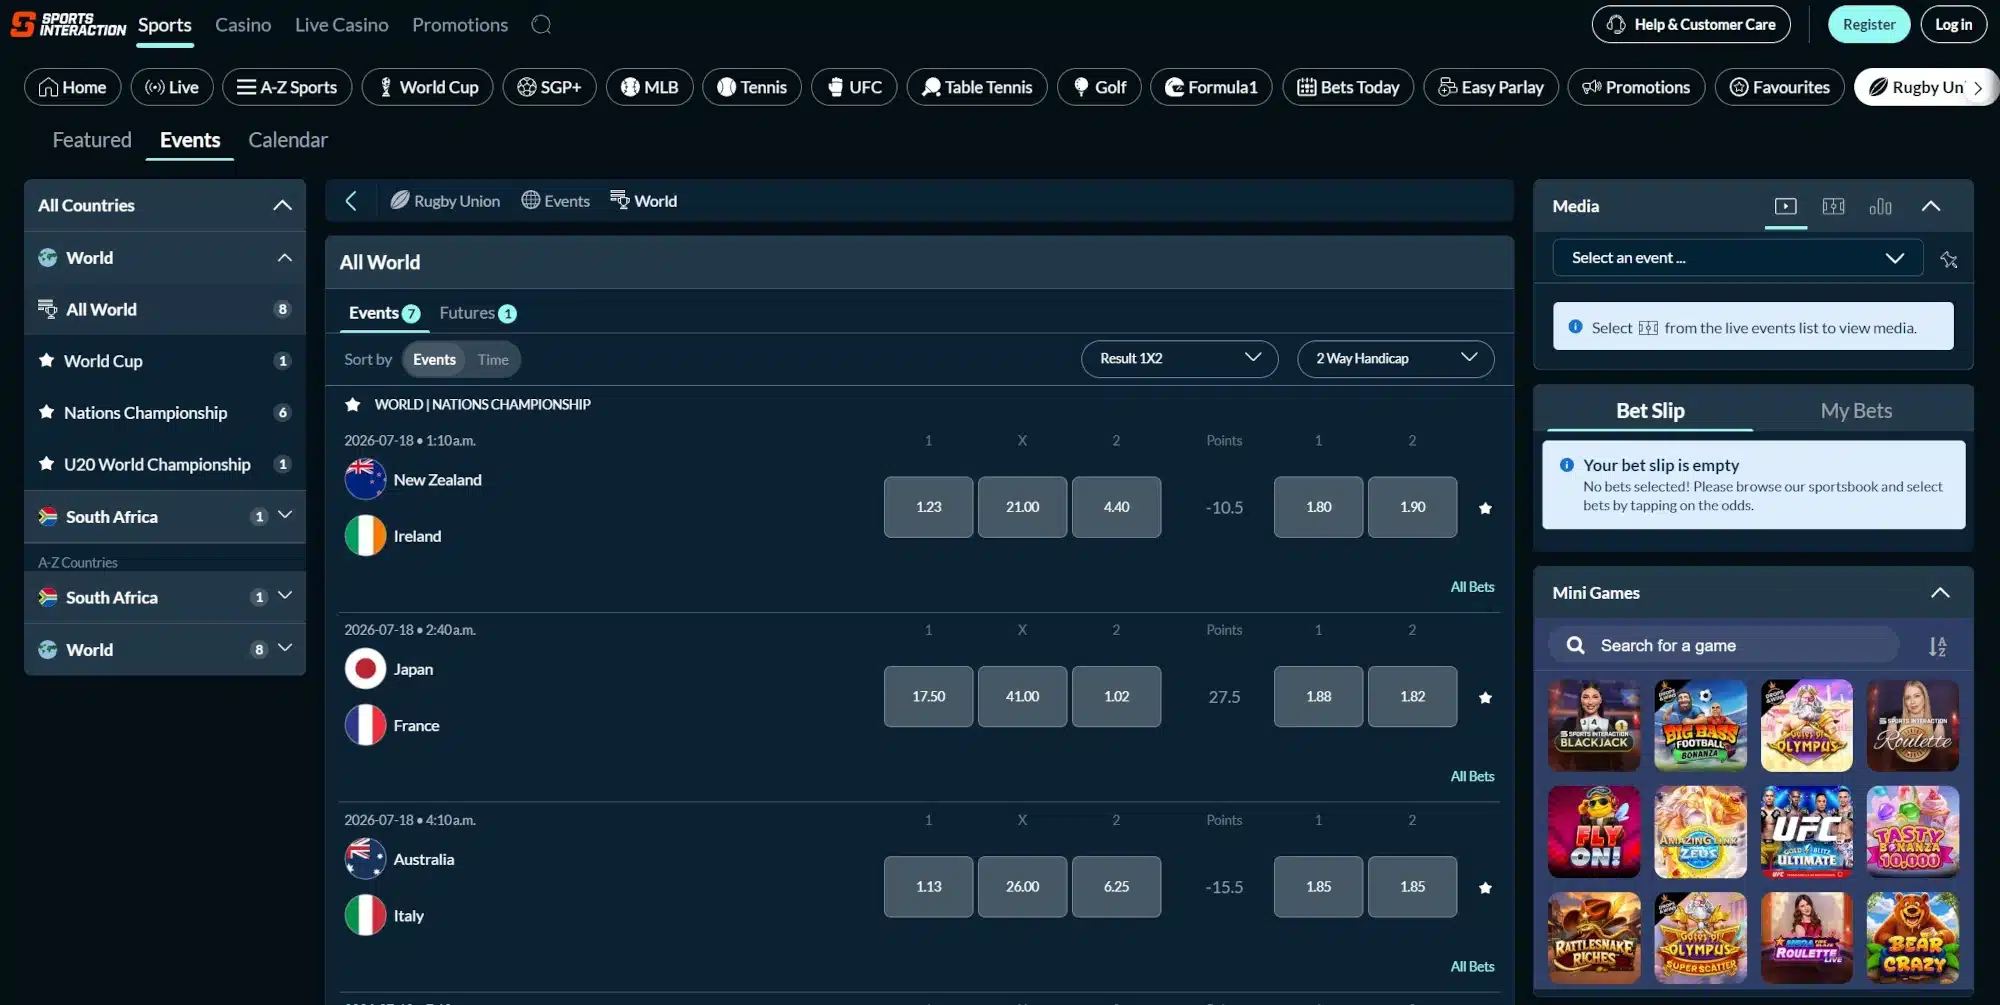Click the Log in button
This screenshot has height=1005, width=2000.
tap(1953, 24)
